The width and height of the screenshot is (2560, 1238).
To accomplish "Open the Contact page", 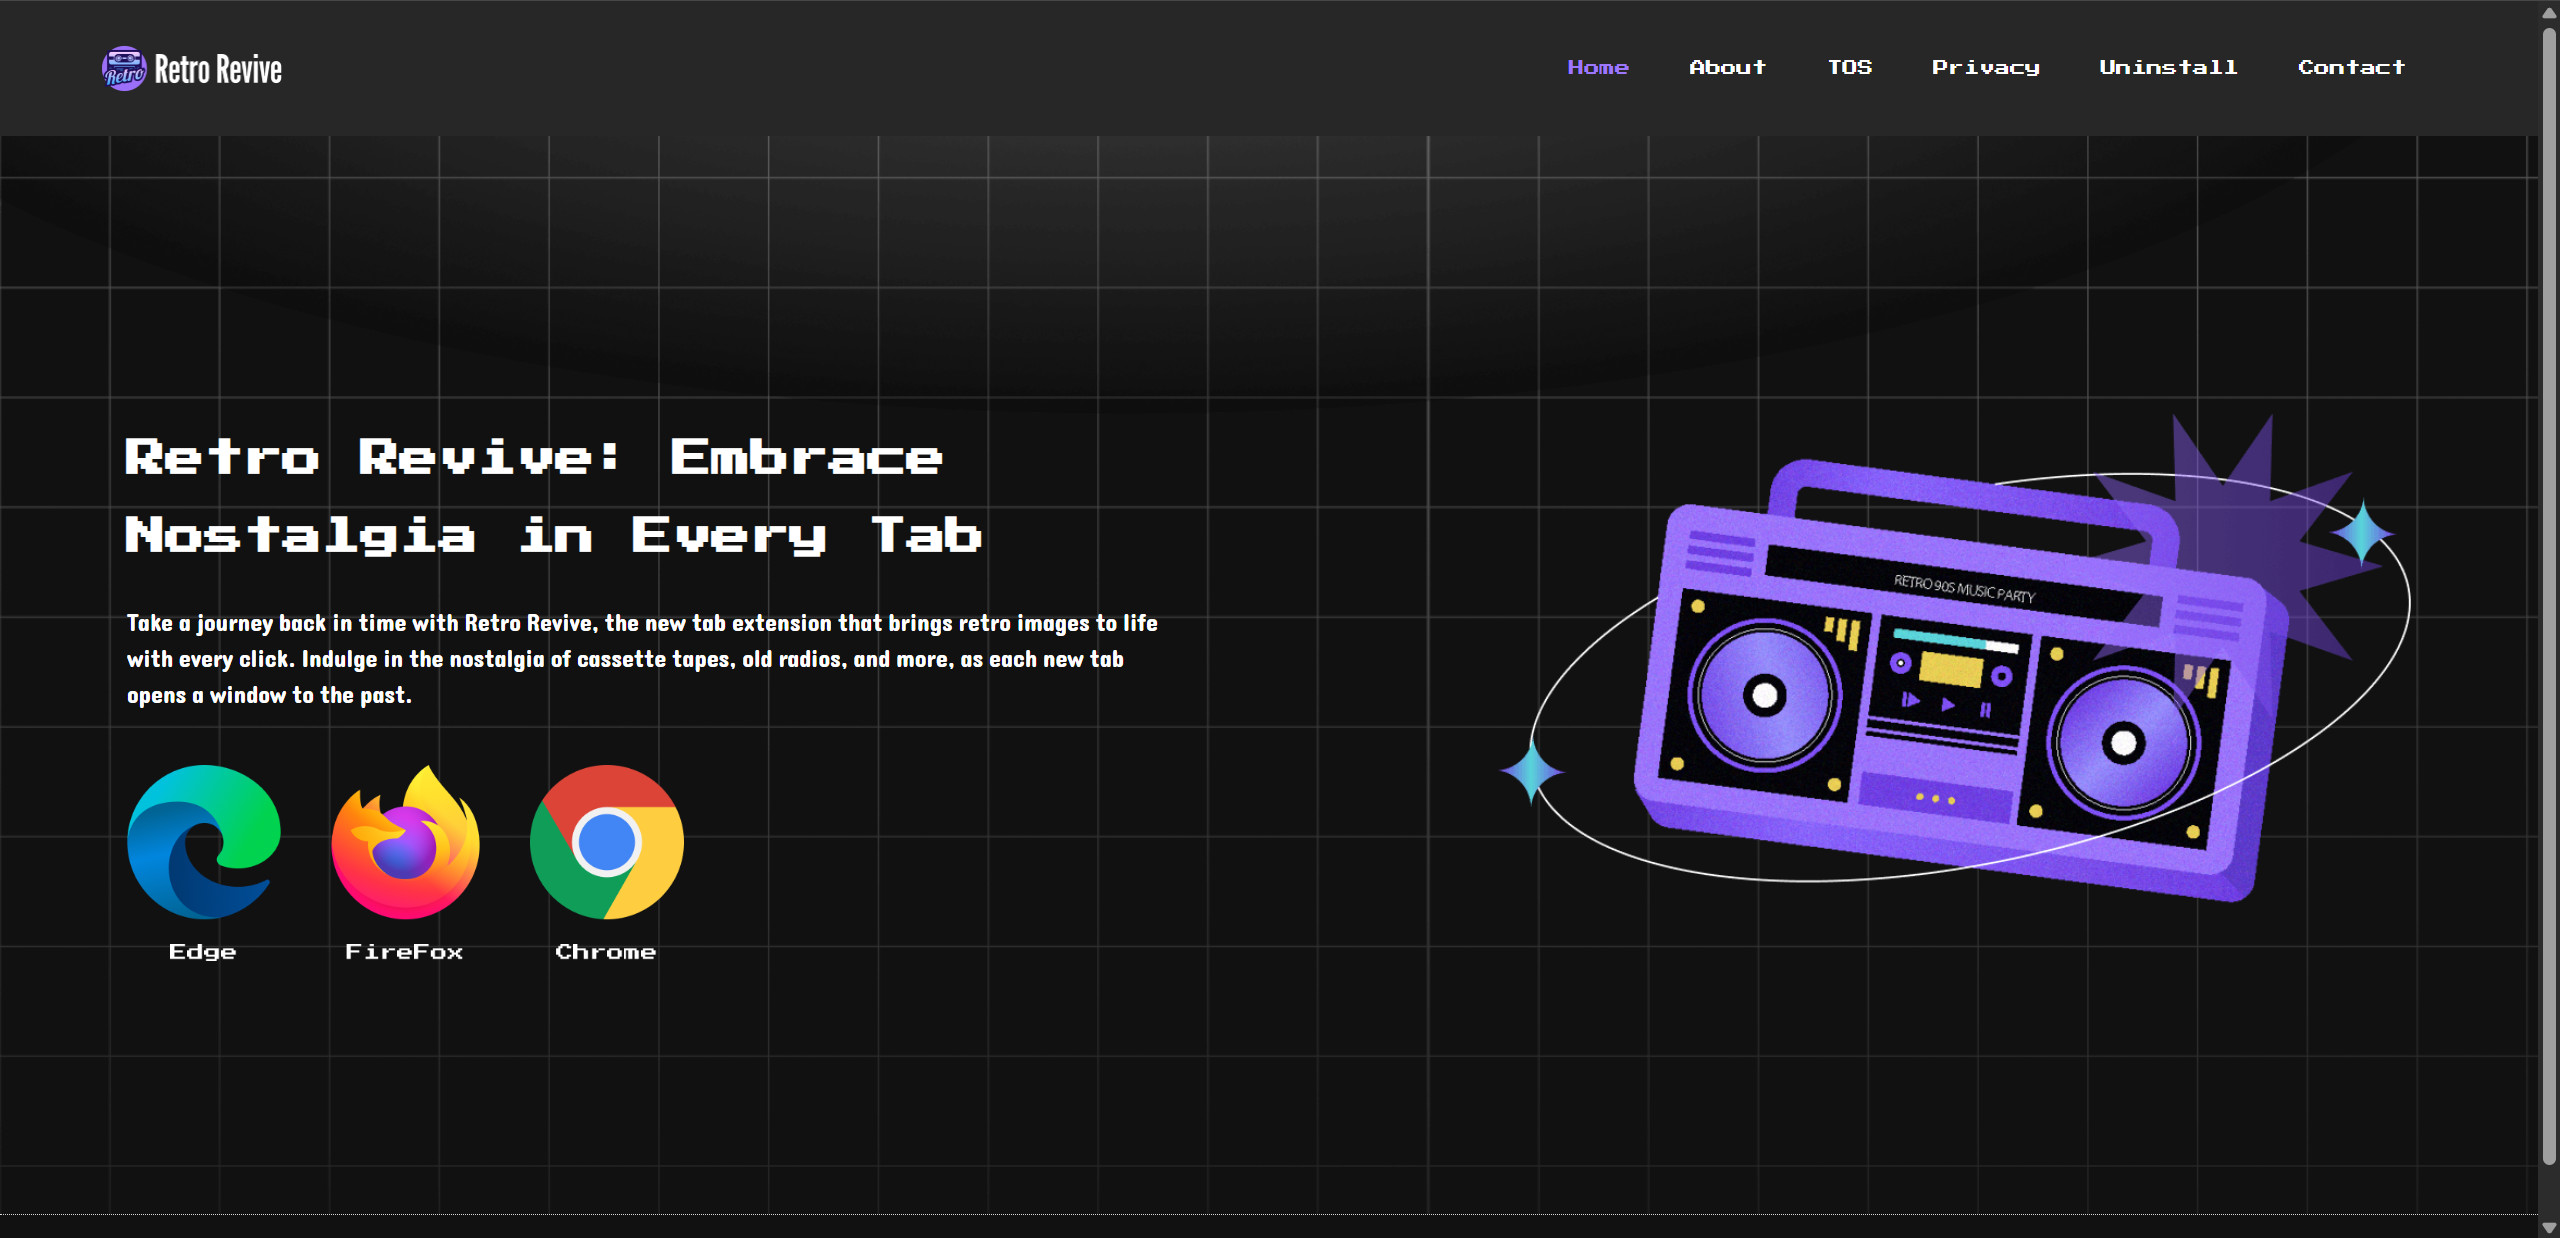I will coord(2350,67).
